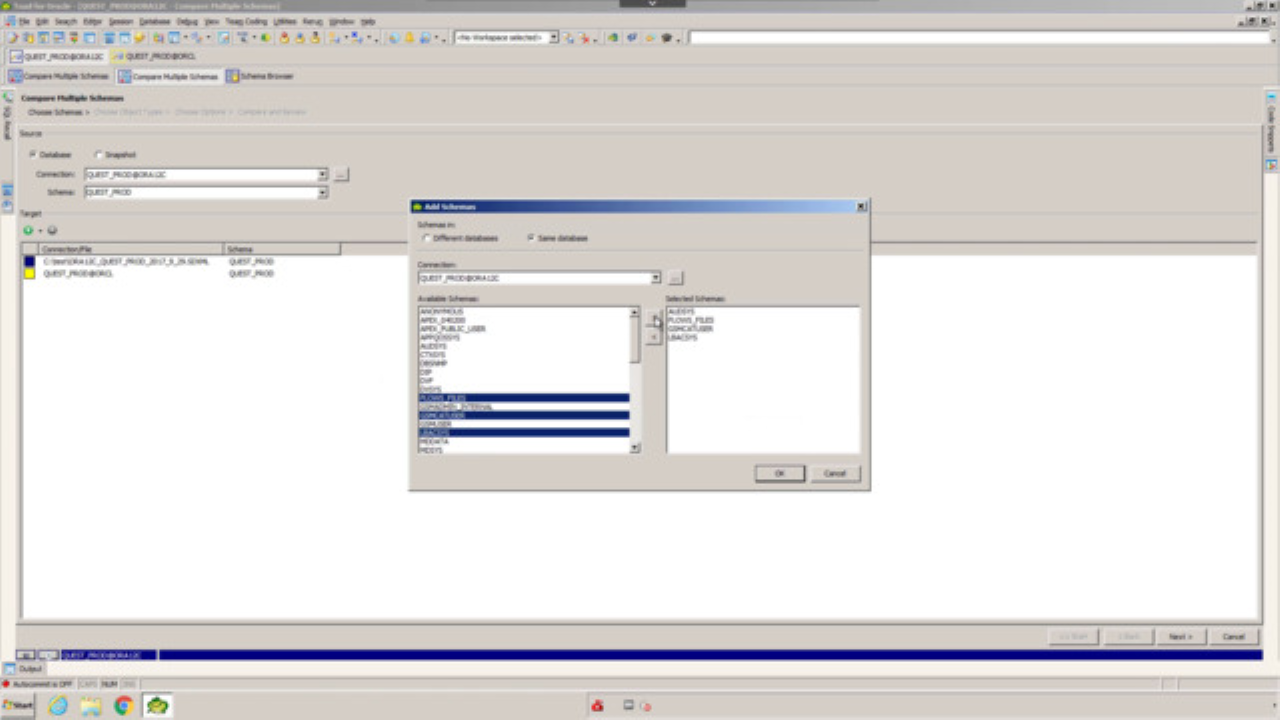
Task: Click the yellow color swatch for QUEST_PROD@ORCL target
Action: [x=29, y=272]
